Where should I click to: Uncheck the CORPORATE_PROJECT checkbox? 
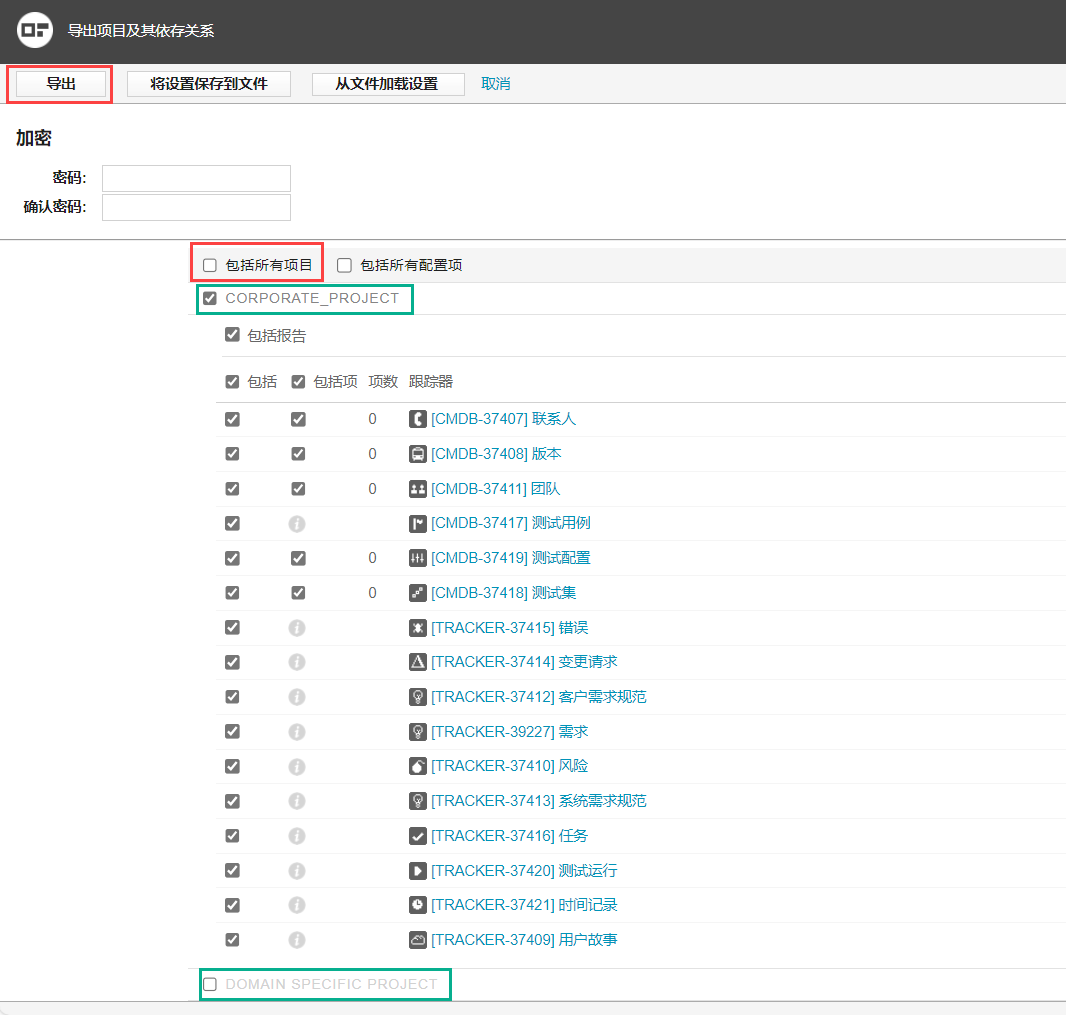pos(210,298)
